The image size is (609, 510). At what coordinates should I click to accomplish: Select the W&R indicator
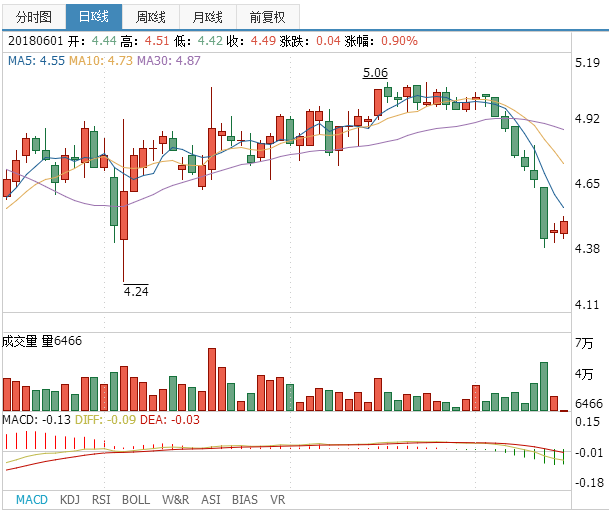coord(176,500)
